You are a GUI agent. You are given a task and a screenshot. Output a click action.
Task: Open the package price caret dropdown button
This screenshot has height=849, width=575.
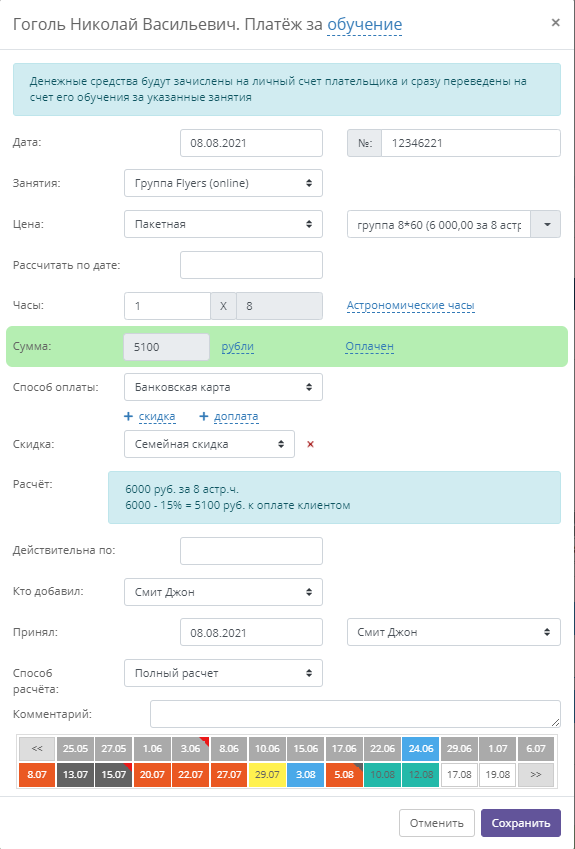point(546,224)
